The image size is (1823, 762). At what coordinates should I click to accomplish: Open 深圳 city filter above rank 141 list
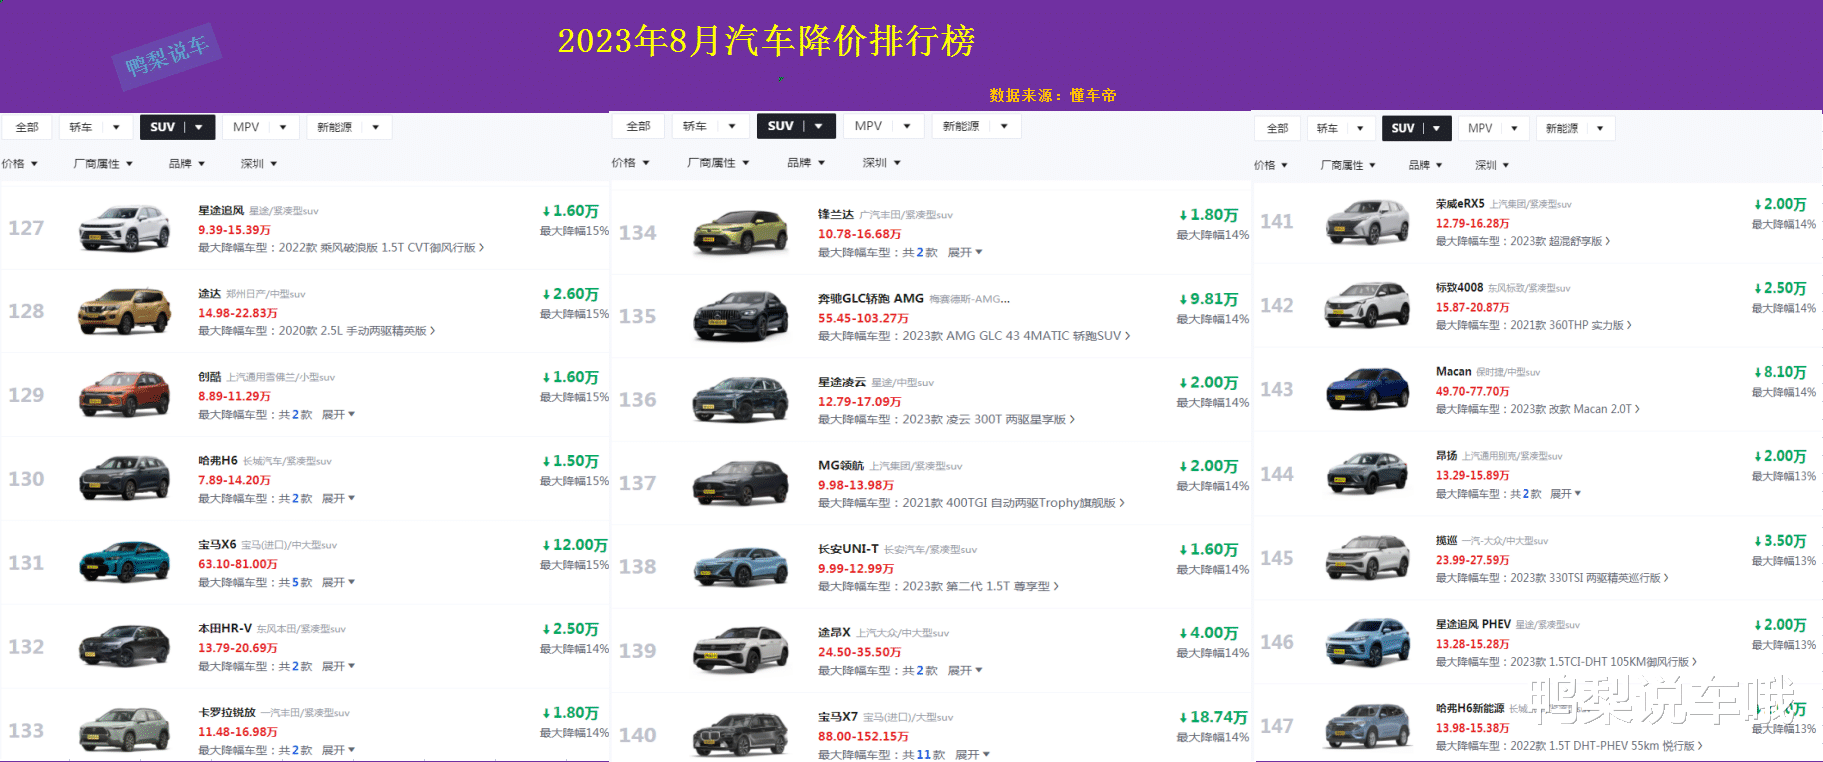click(x=1492, y=165)
